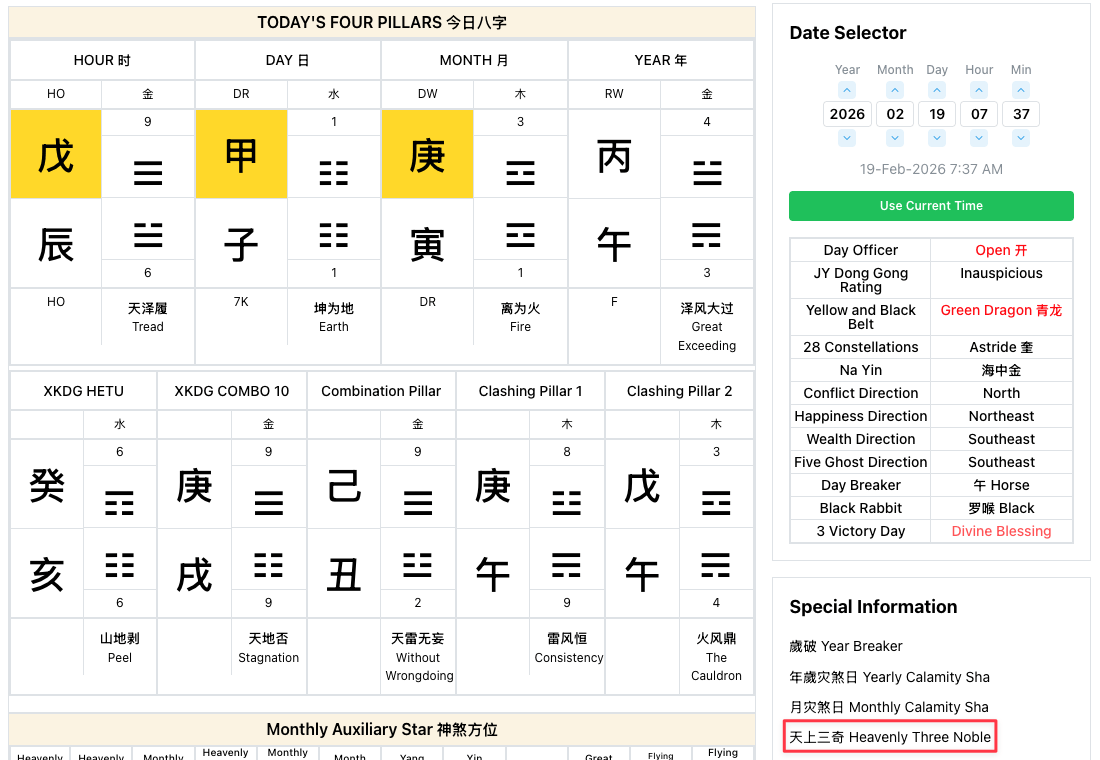Click the 泽风大过 Great Exceeding hexagram name
This screenshot has height=760, width=1100.
707,327
